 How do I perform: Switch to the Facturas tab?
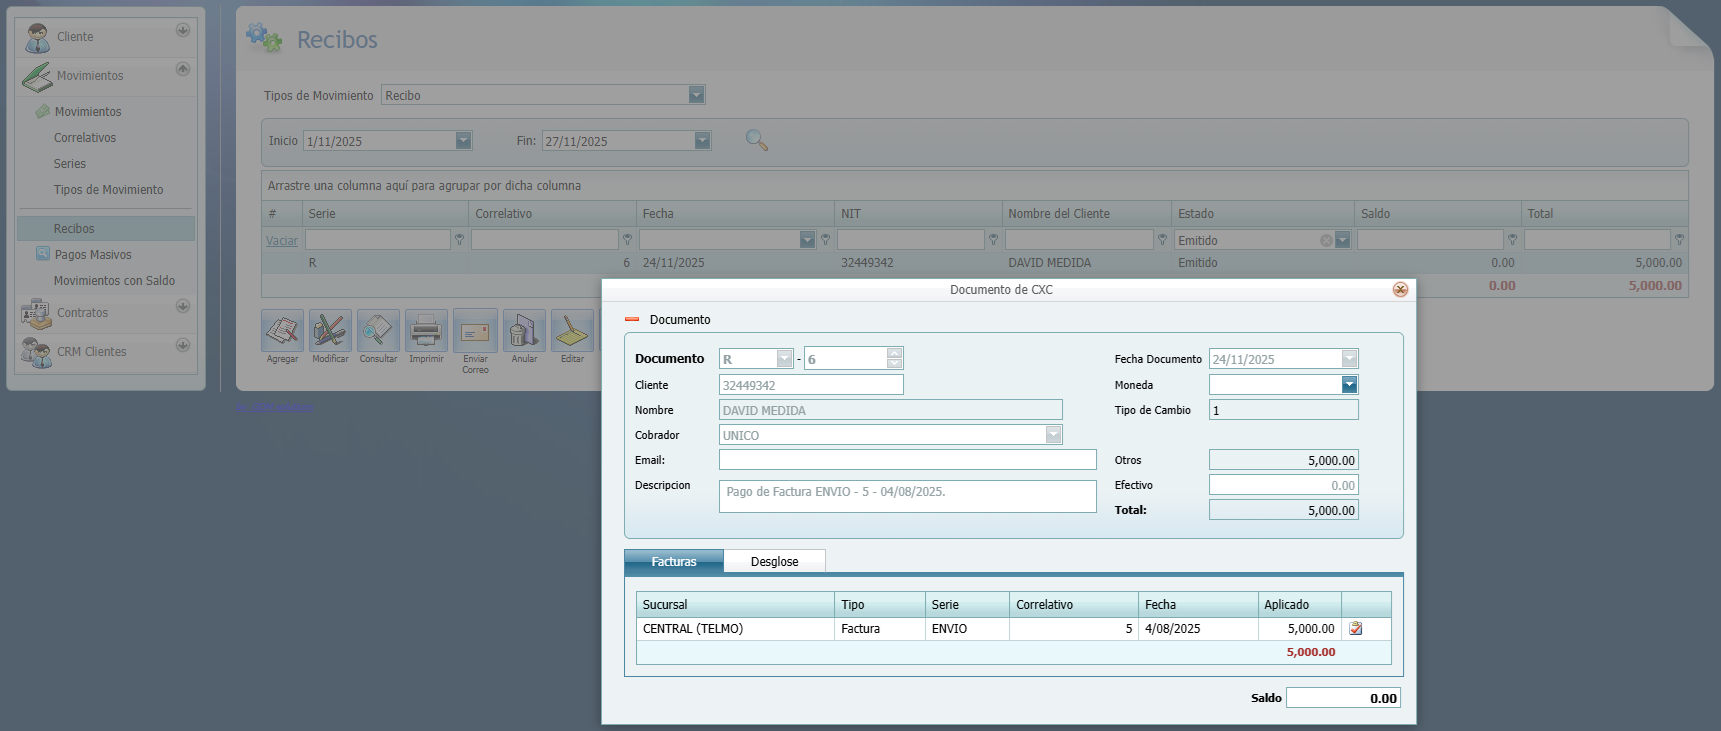pyautogui.click(x=674, y=562)
